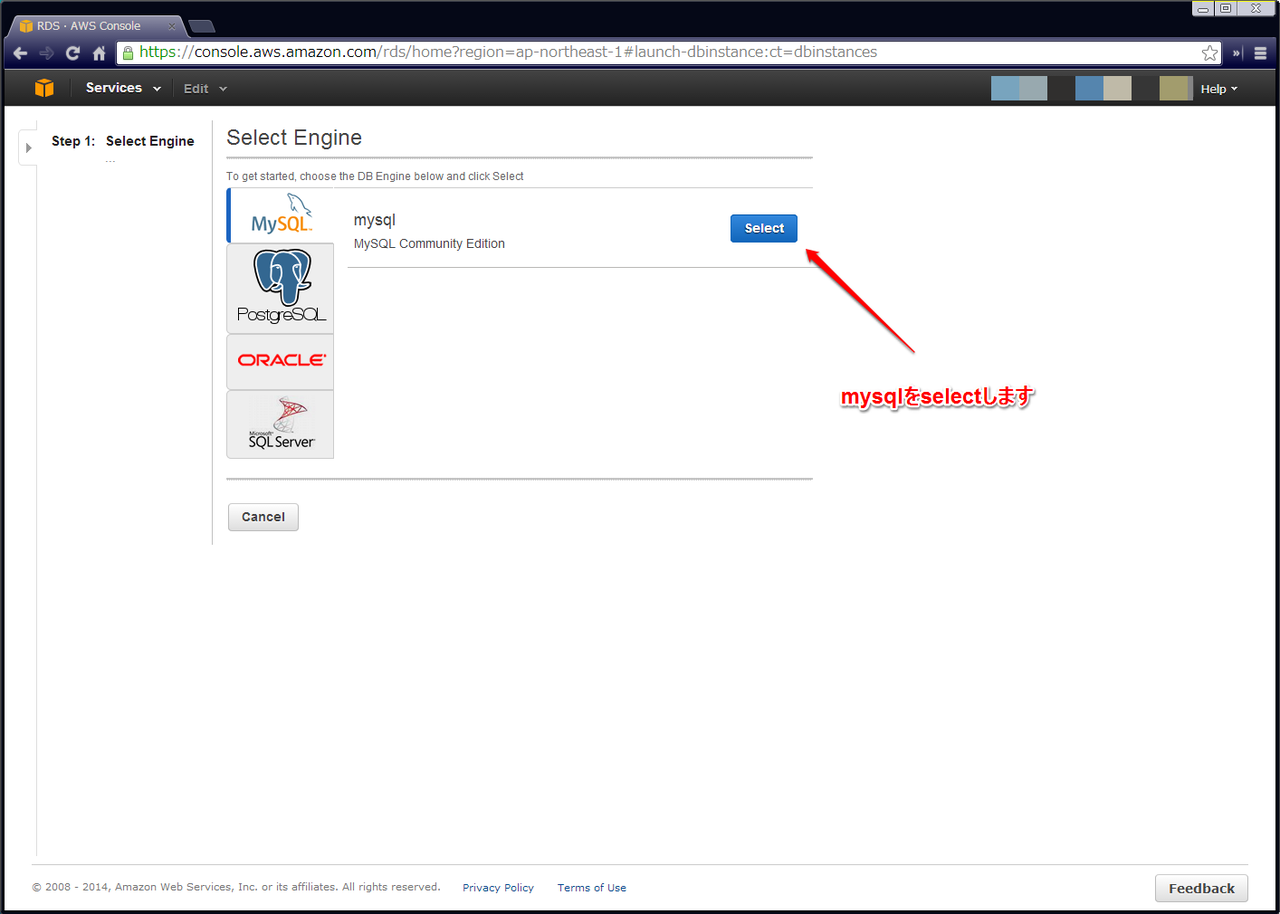Click the "Select Engine" page heading
The height and width of the screenshot is (914, 1280).
(x=294, y=138)
